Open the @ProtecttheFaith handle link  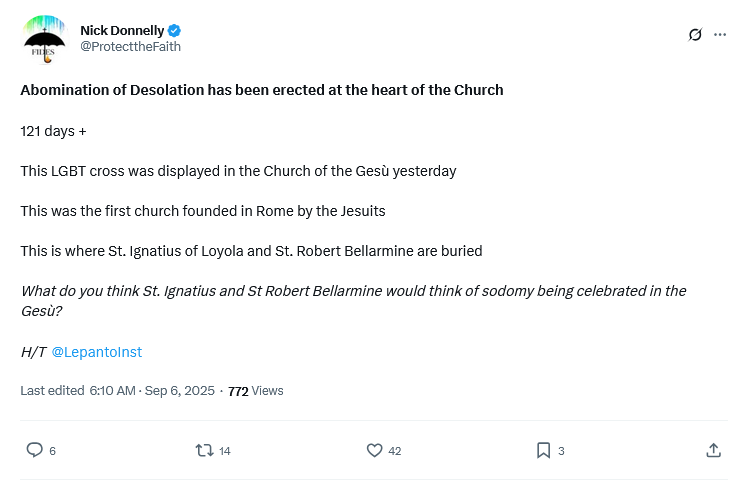click(130, 47)
